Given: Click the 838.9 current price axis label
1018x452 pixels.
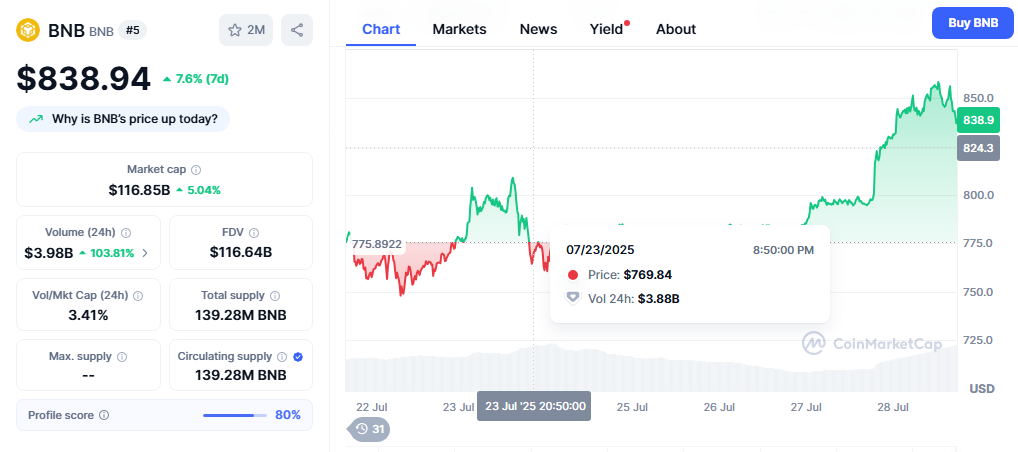Looking at the screenshot, I should point(977,120).
